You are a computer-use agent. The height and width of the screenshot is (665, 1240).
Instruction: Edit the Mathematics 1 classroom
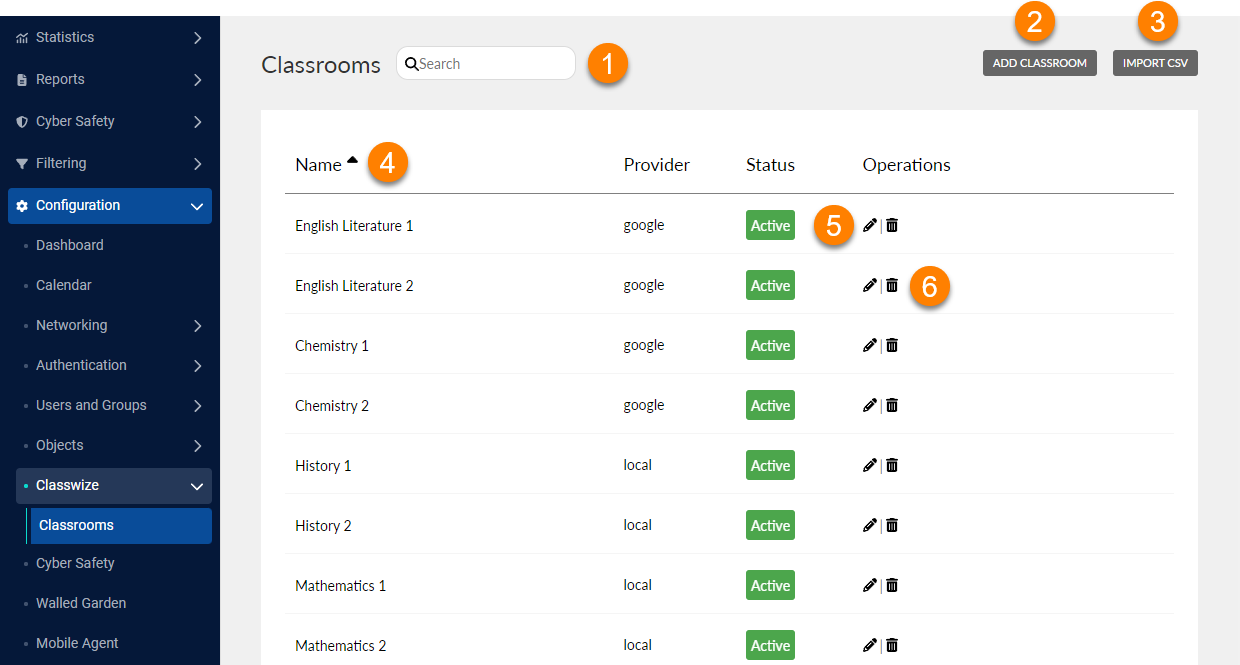(x=869, y=586)
